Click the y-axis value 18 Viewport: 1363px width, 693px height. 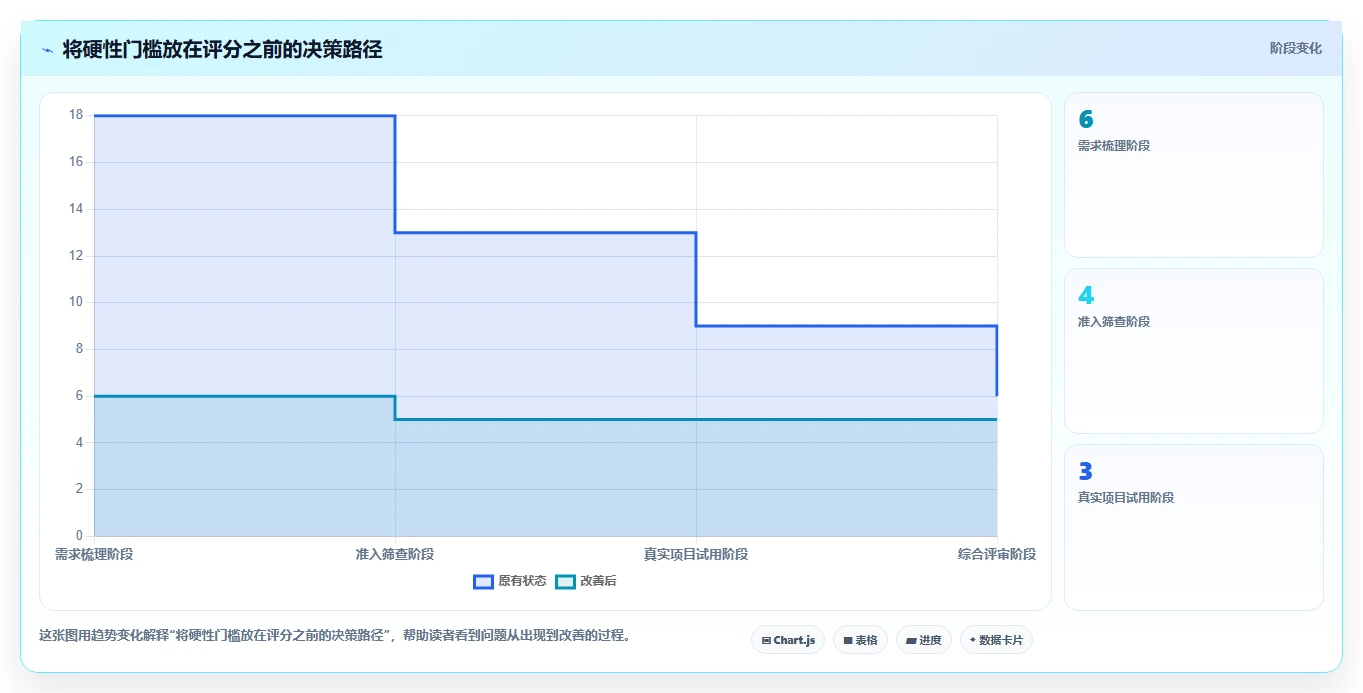[76, 115]
